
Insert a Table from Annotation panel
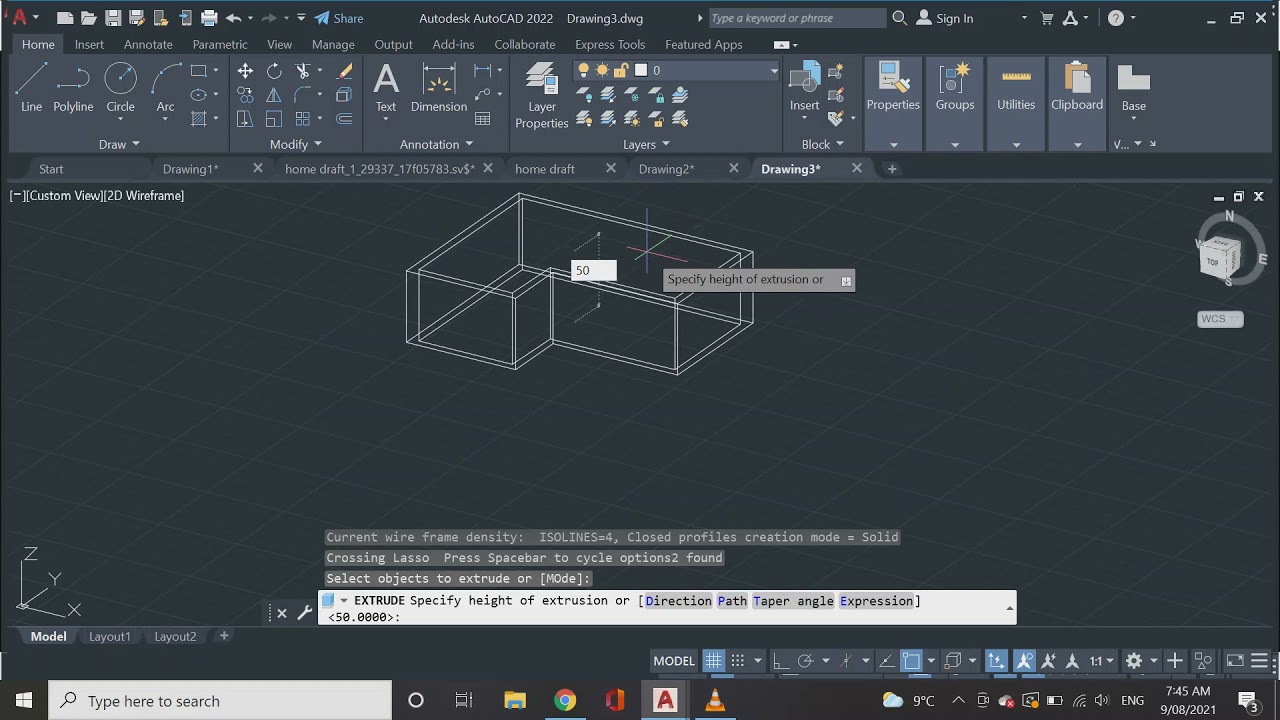tap(483, 119)
